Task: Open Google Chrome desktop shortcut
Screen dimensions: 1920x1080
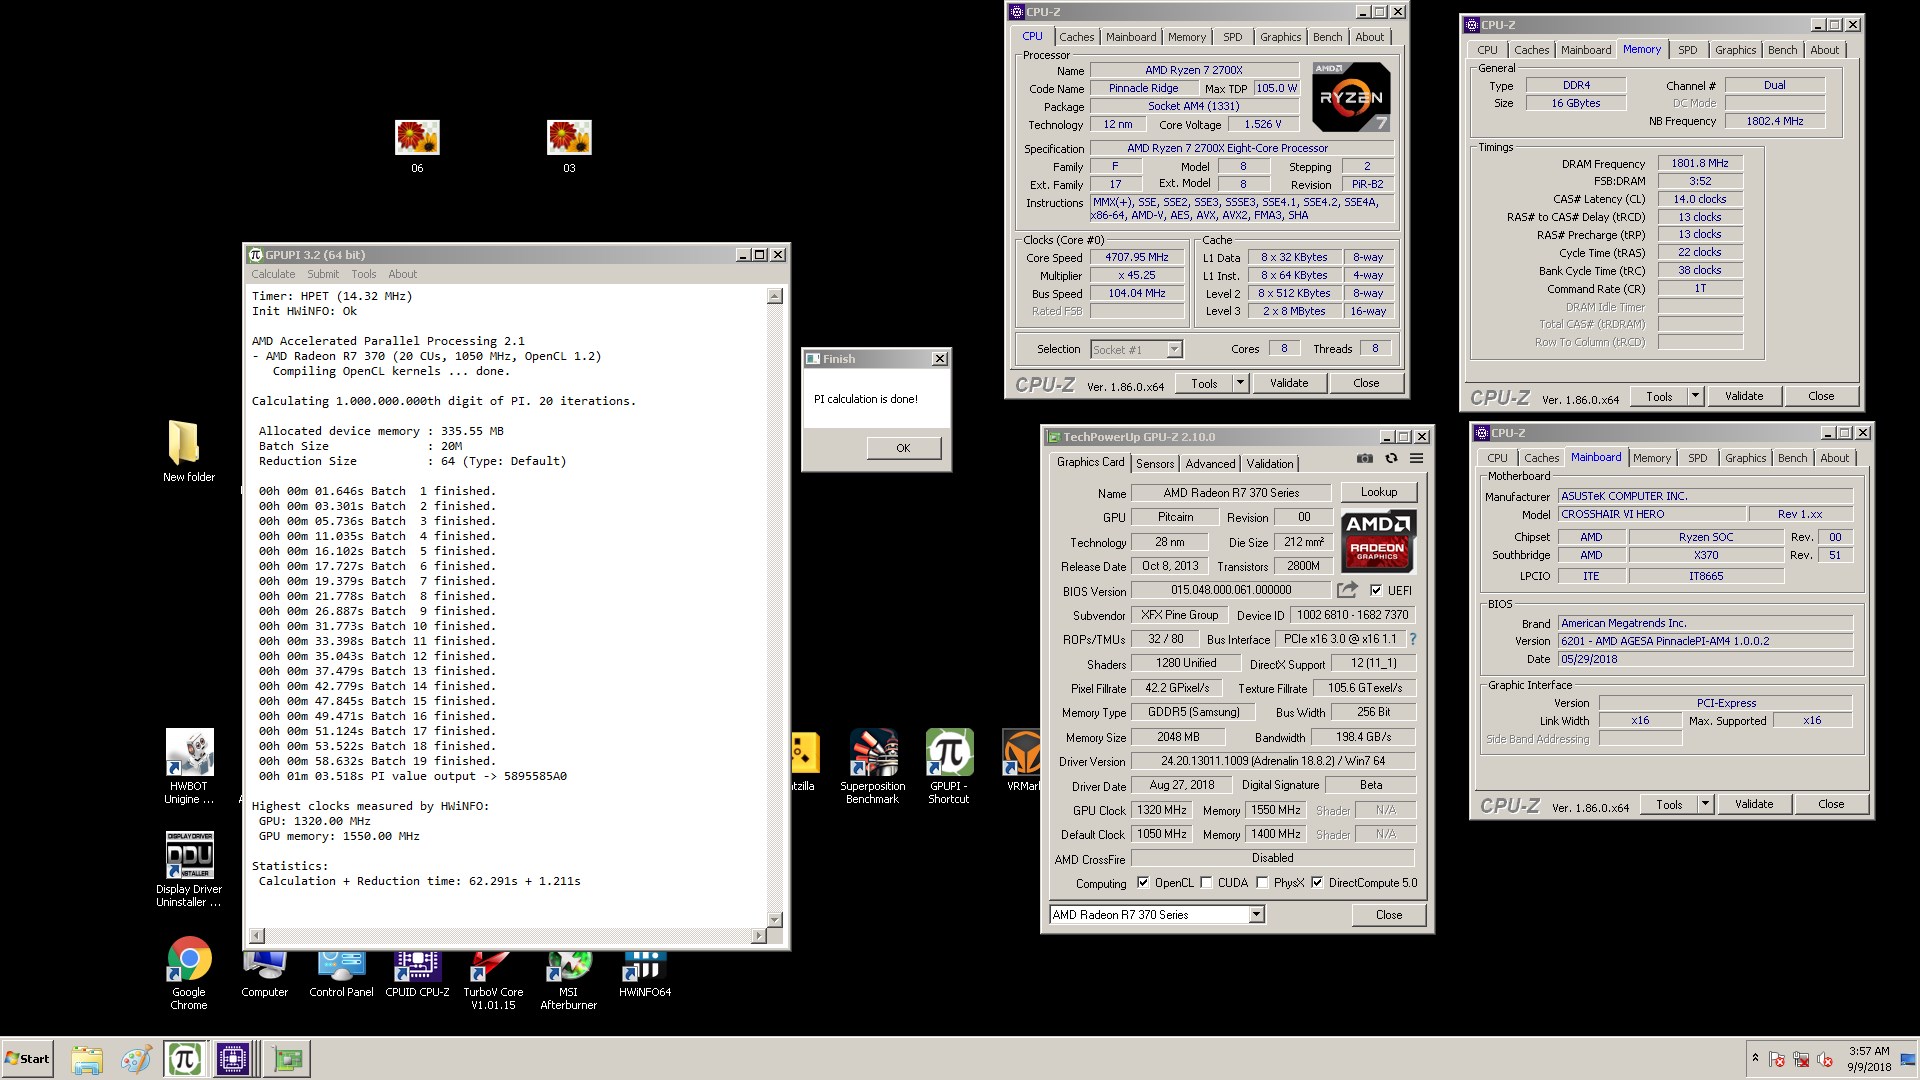Action: [x=189, y=973]
